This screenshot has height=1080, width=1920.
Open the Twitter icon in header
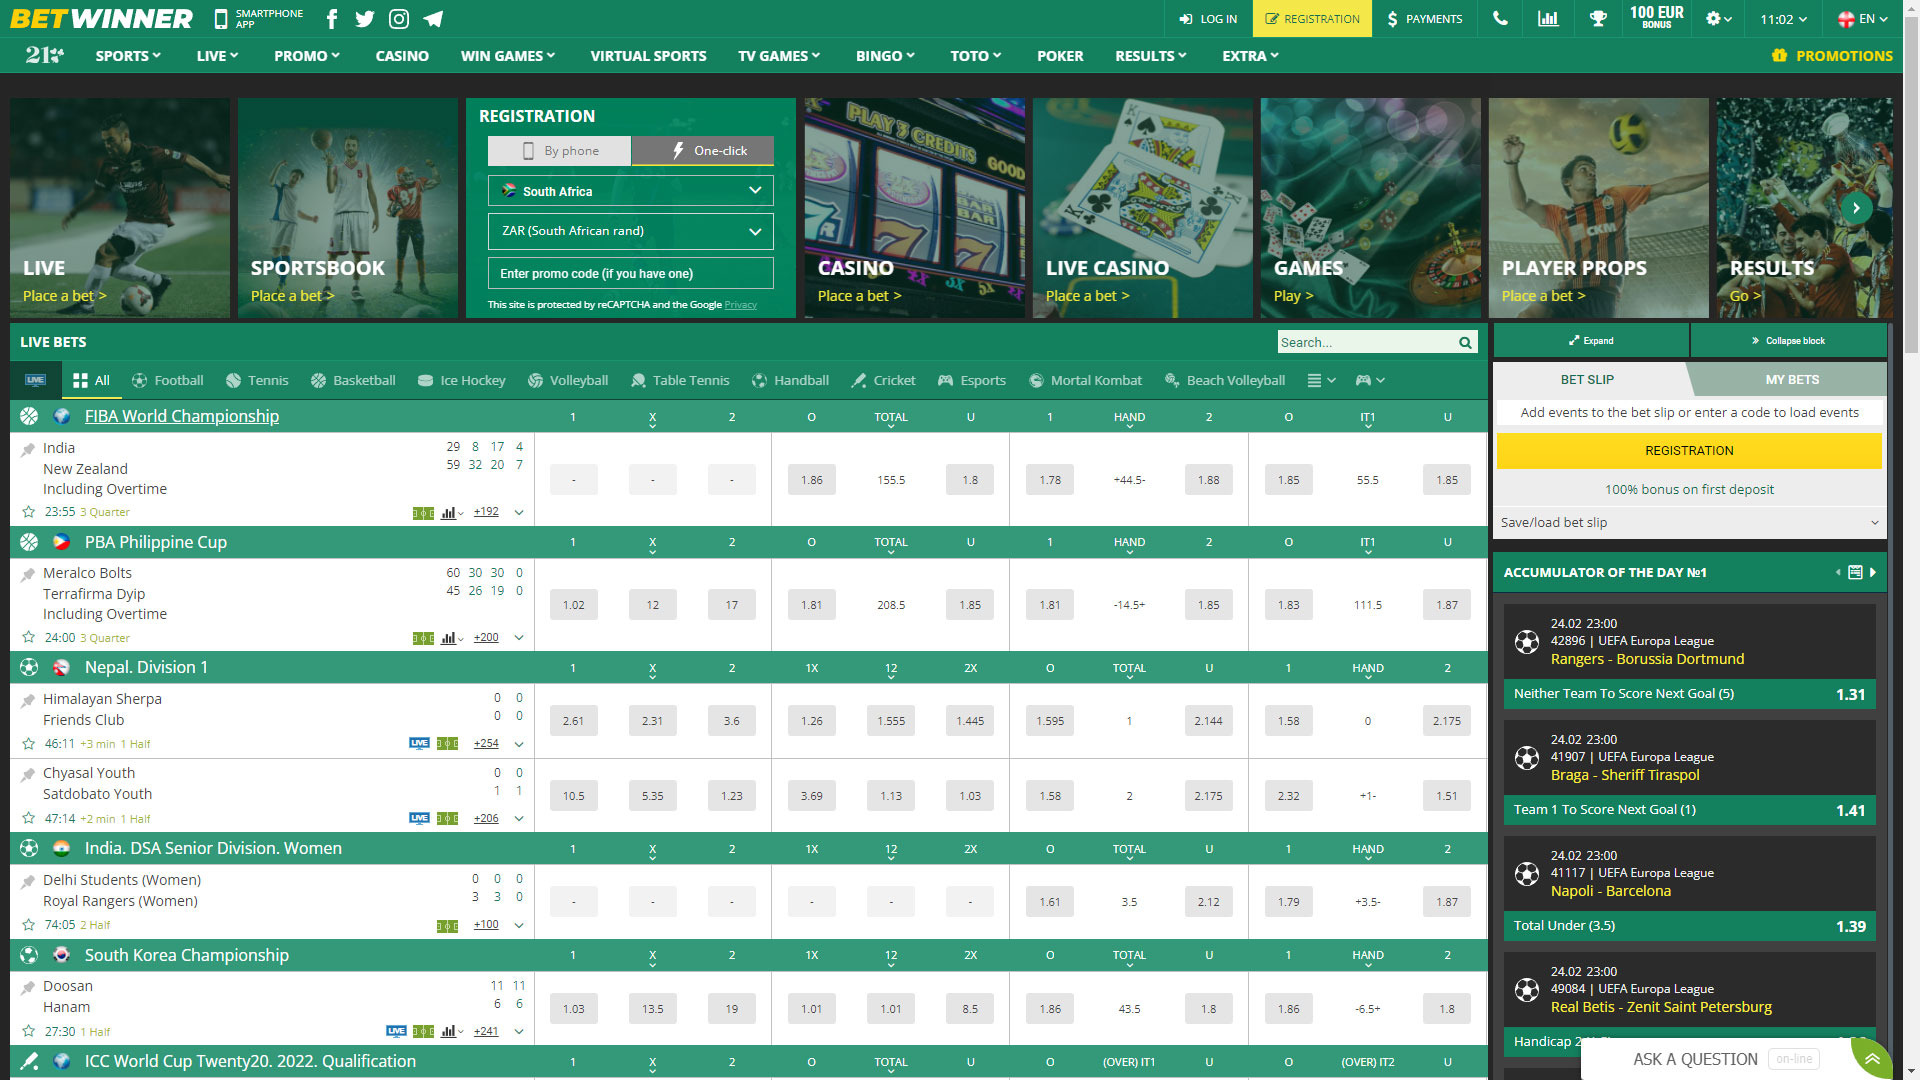pos(365,19)
